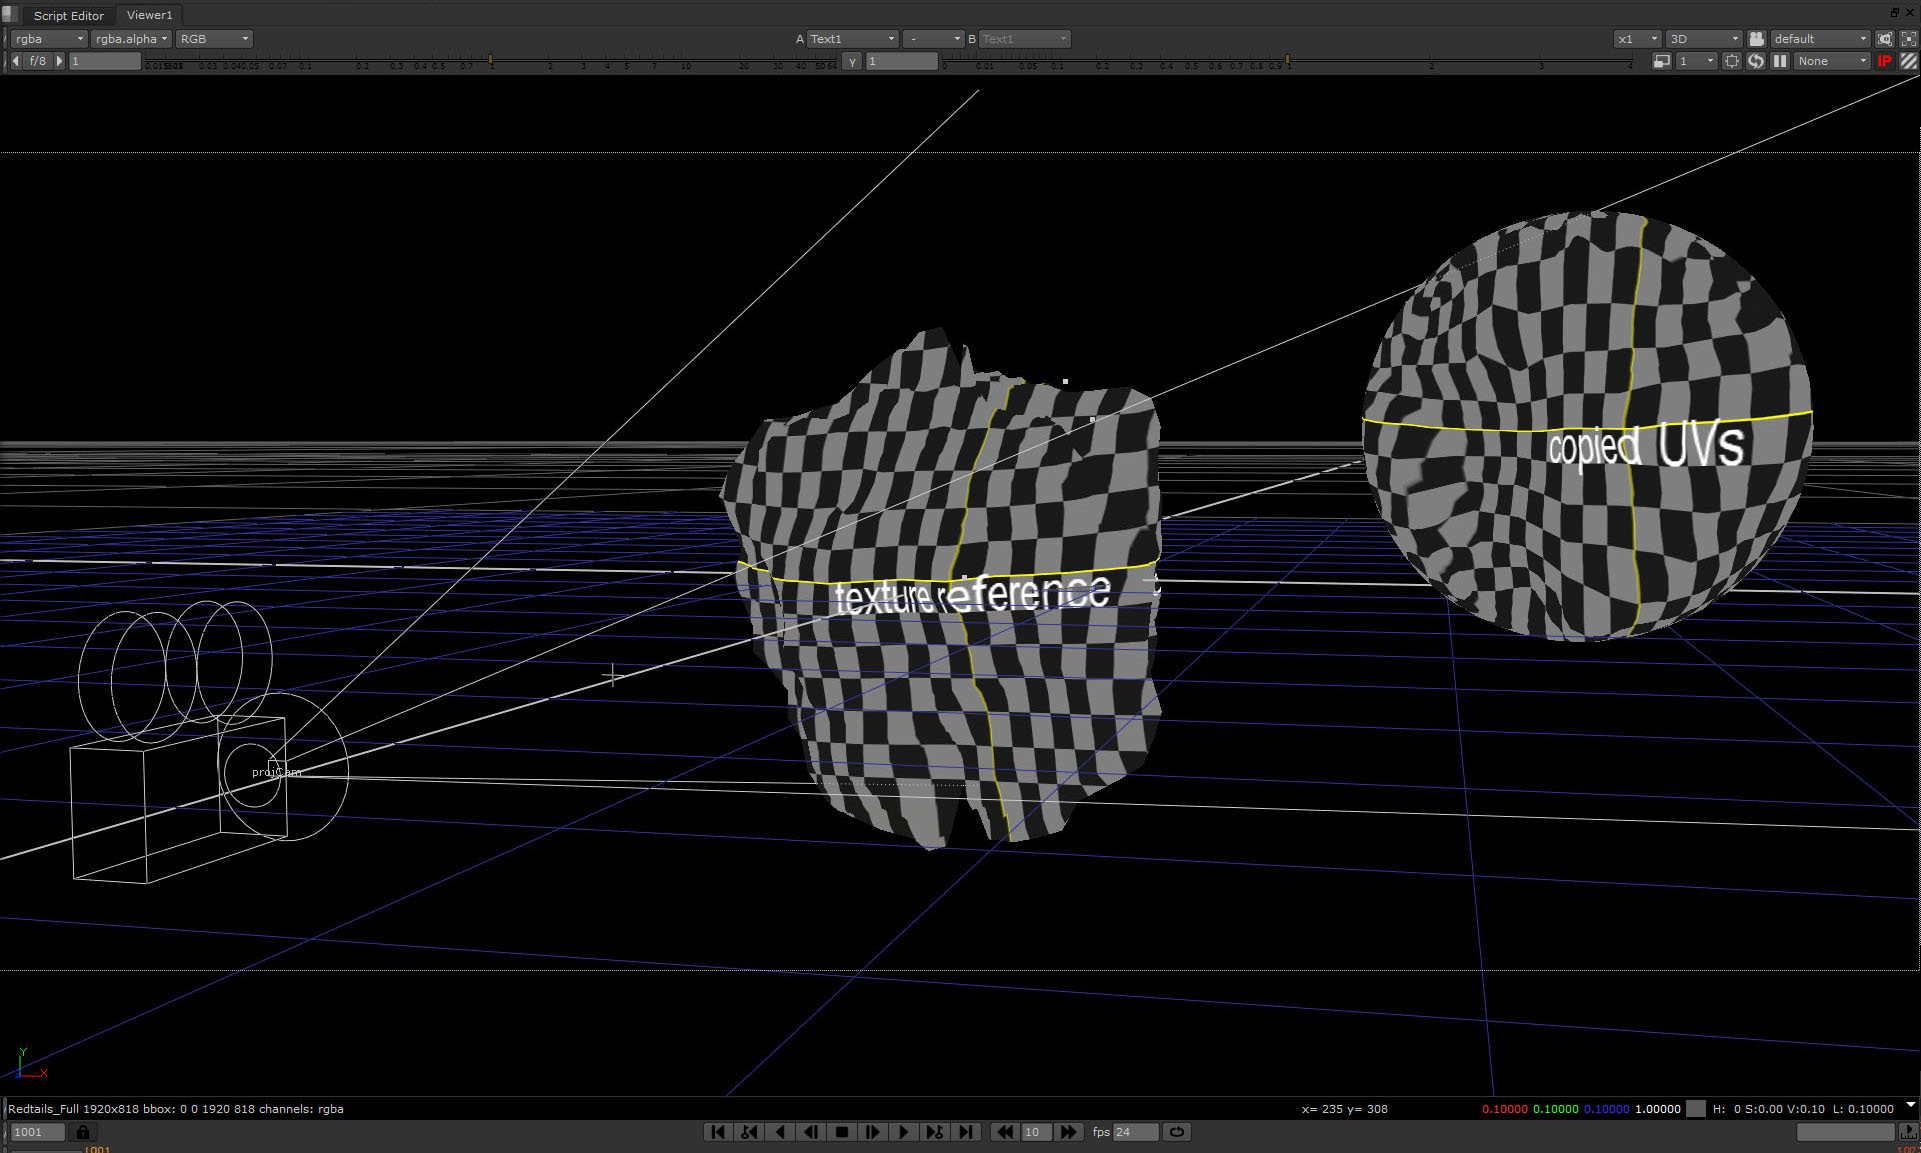The image size is (1921, 1153).
Task: Open the RGB display channel dropdown
Action: pyautogui.click(x=214, y=39)
